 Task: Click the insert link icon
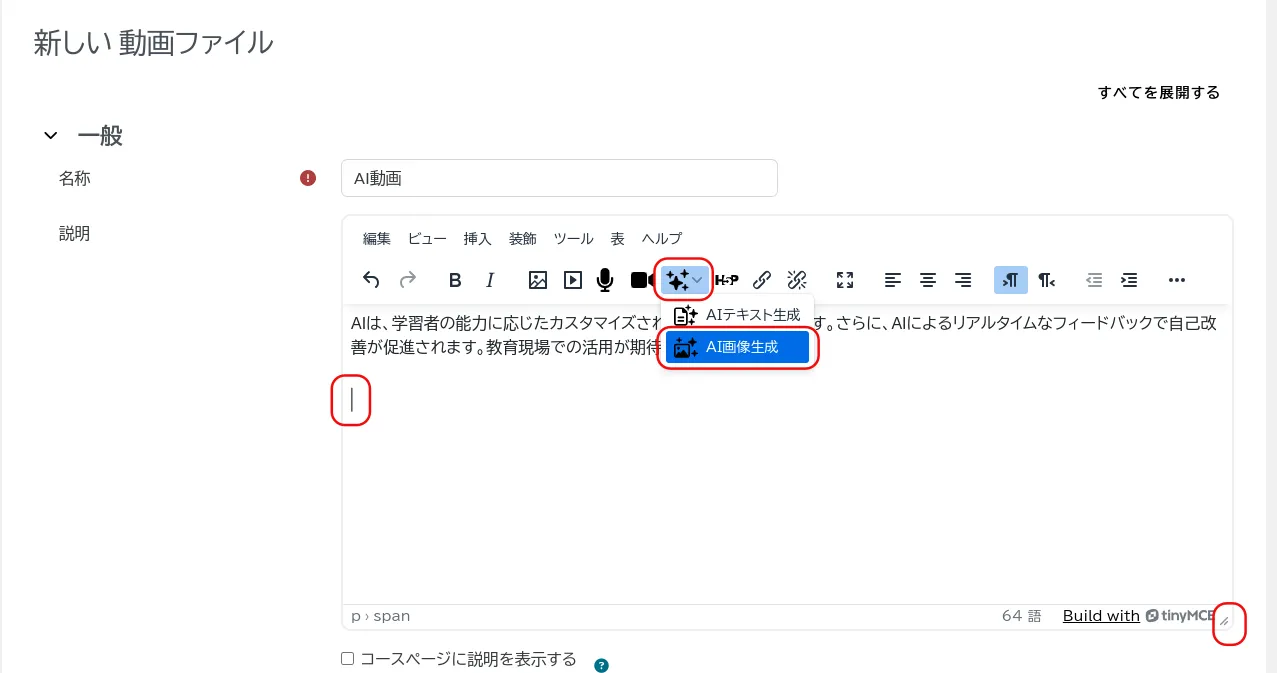click(x=762, y=280)
